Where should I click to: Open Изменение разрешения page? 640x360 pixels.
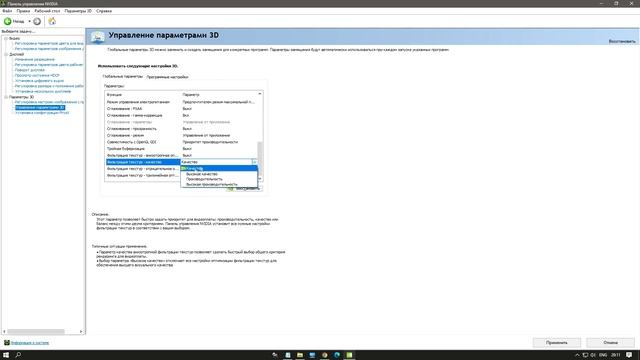35,60
